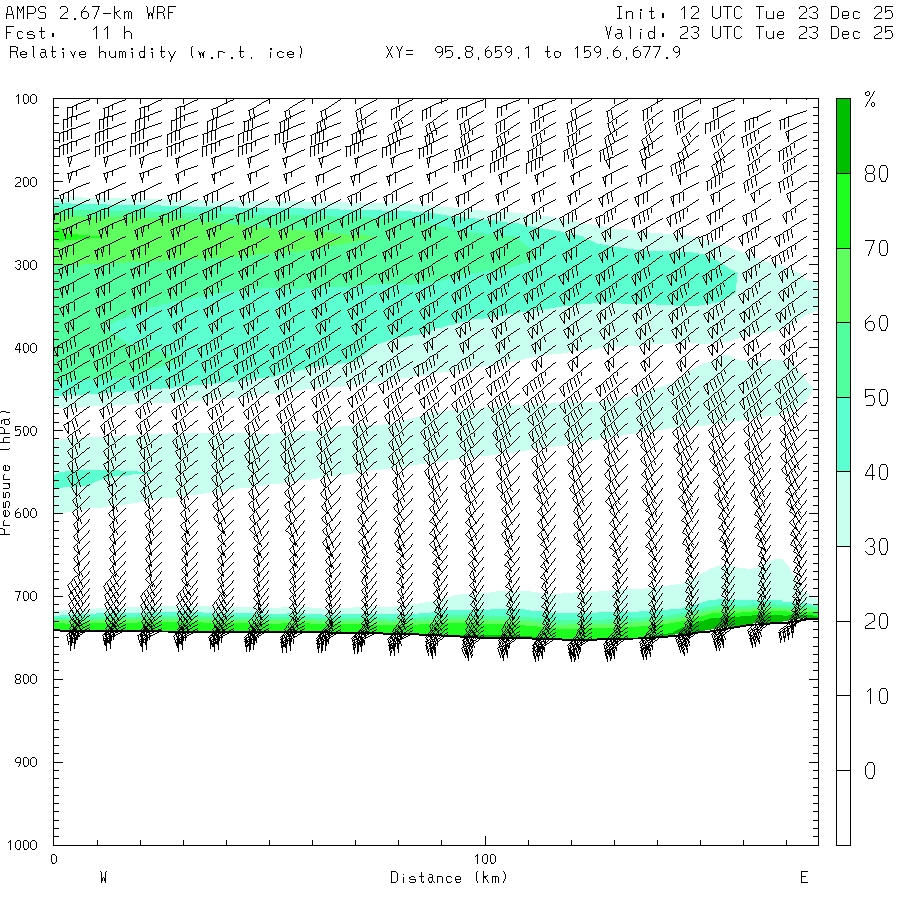This screenshot has height=900, width=900.
Task: Click the 'E' east direction marker
Action: [x=804, y=878]
